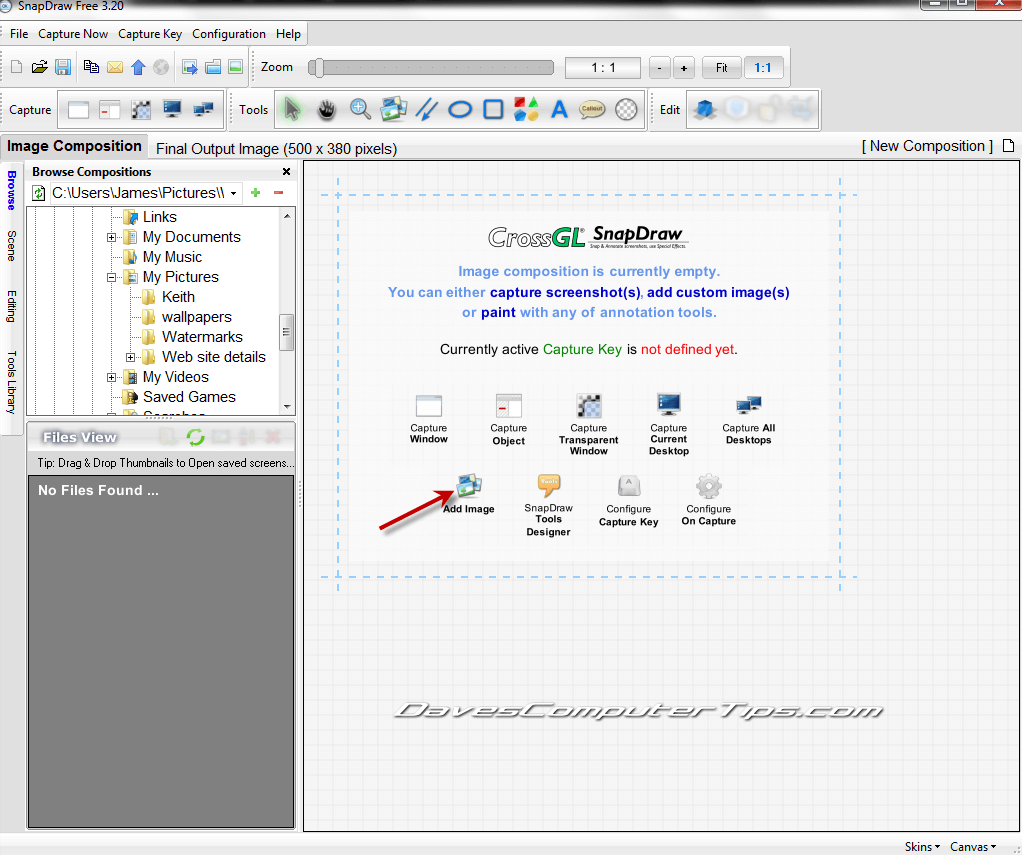
Task: Toggle the Fit zoom button
Action: coord(722,68)
